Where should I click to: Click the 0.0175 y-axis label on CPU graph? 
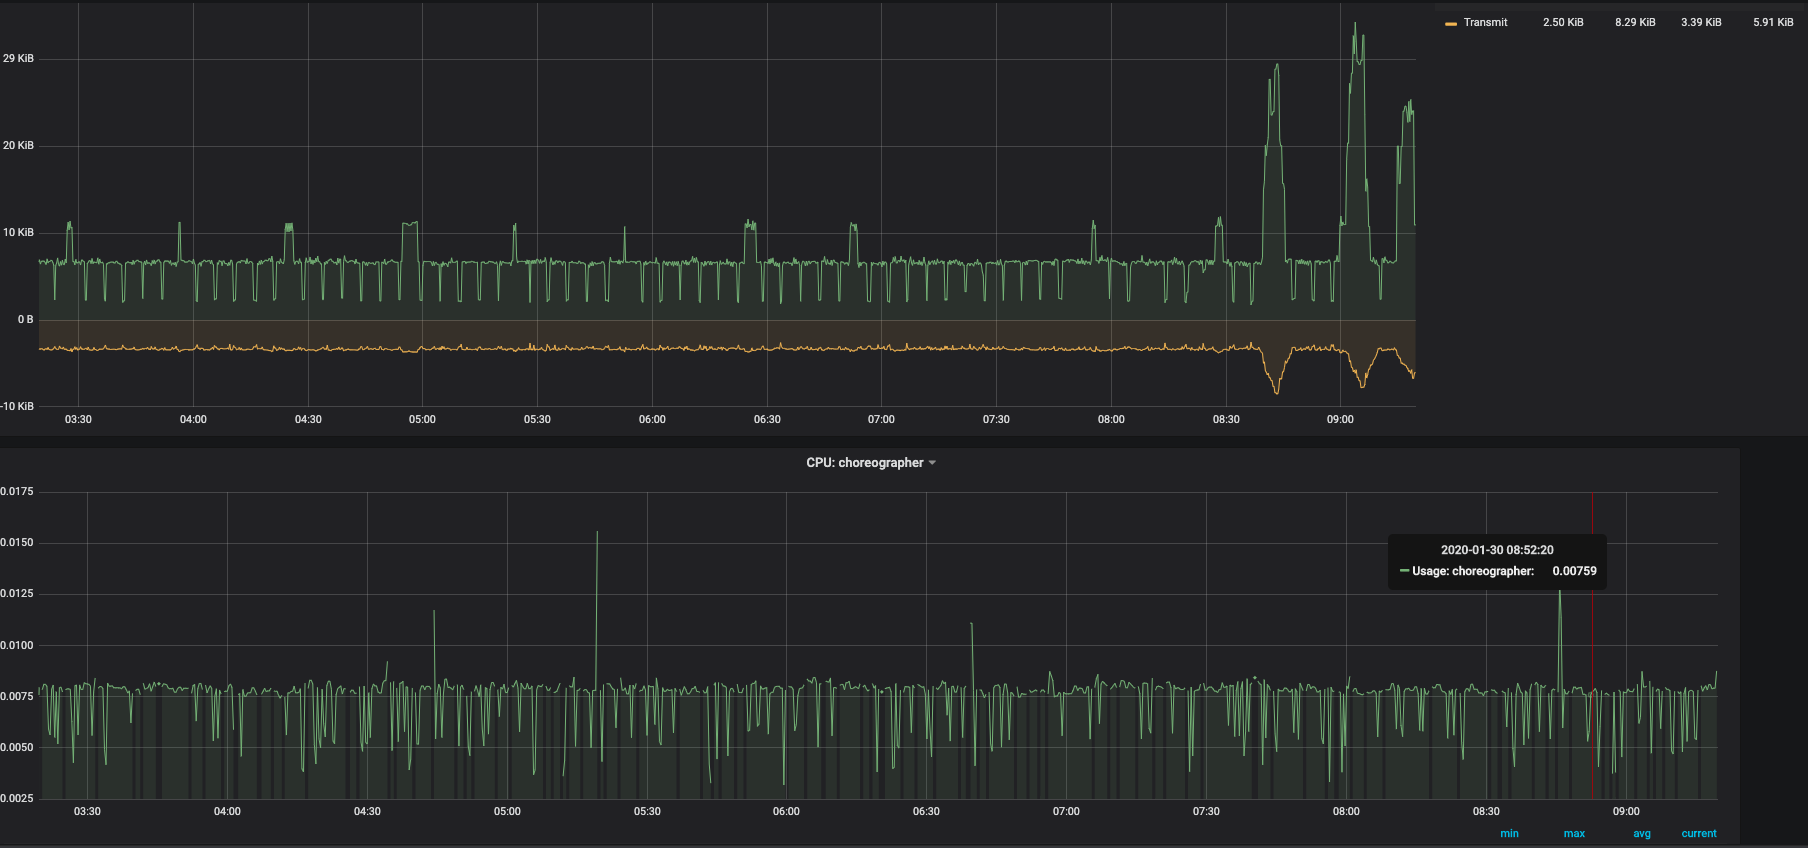coord(17,491)
